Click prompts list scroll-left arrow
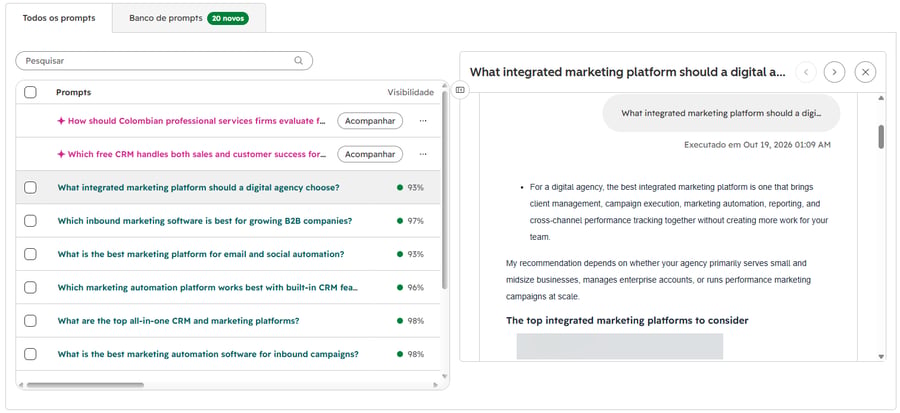This screenshot has width=900, height=413. 21,384
